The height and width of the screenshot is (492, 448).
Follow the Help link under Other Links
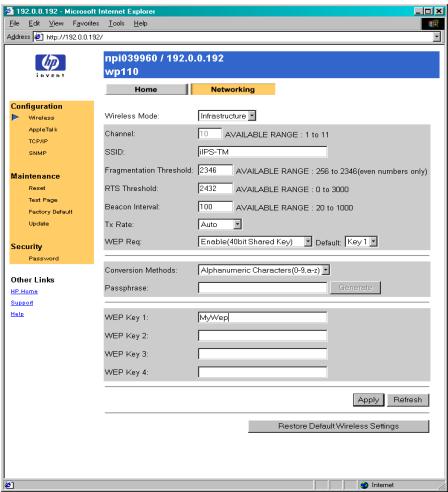[x=17, y=314]
